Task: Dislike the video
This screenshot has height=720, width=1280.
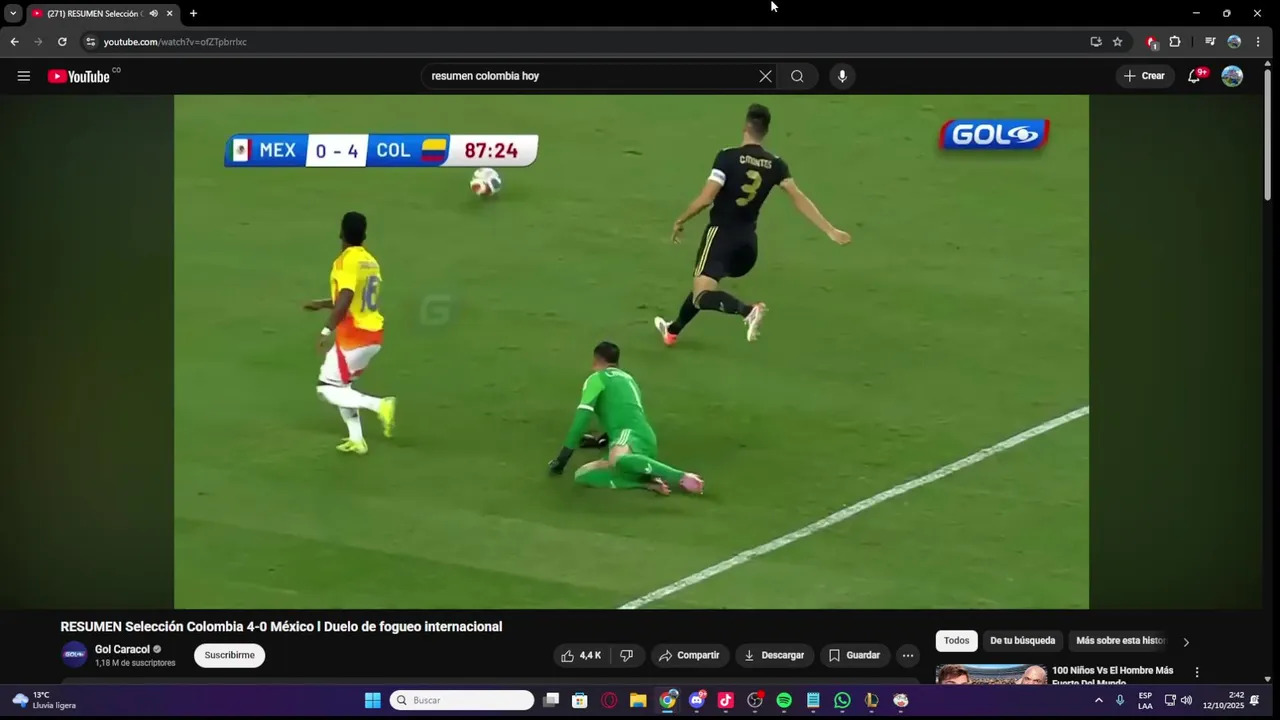Action: click(x=627, y=655)
